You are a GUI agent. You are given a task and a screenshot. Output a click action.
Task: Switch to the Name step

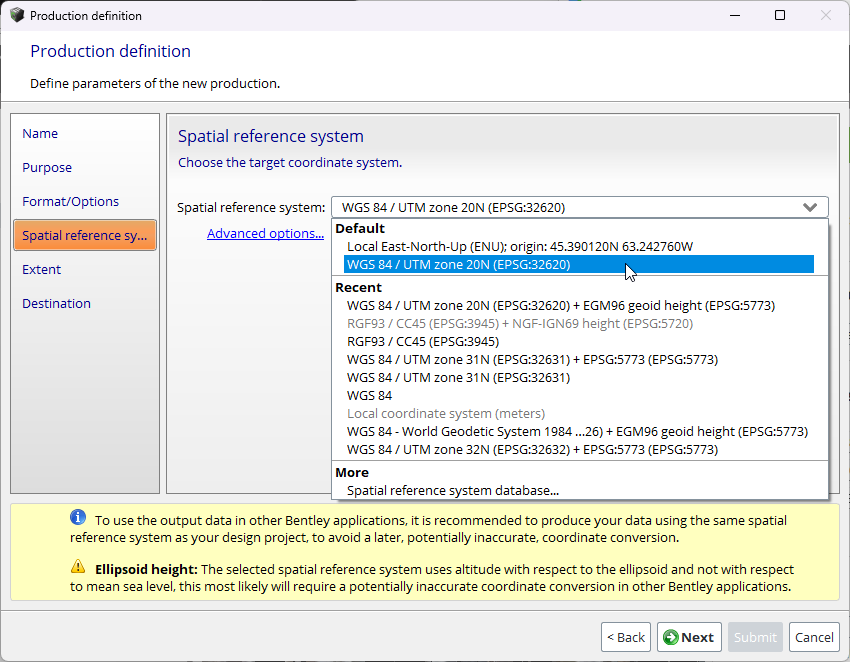(40, 134)
